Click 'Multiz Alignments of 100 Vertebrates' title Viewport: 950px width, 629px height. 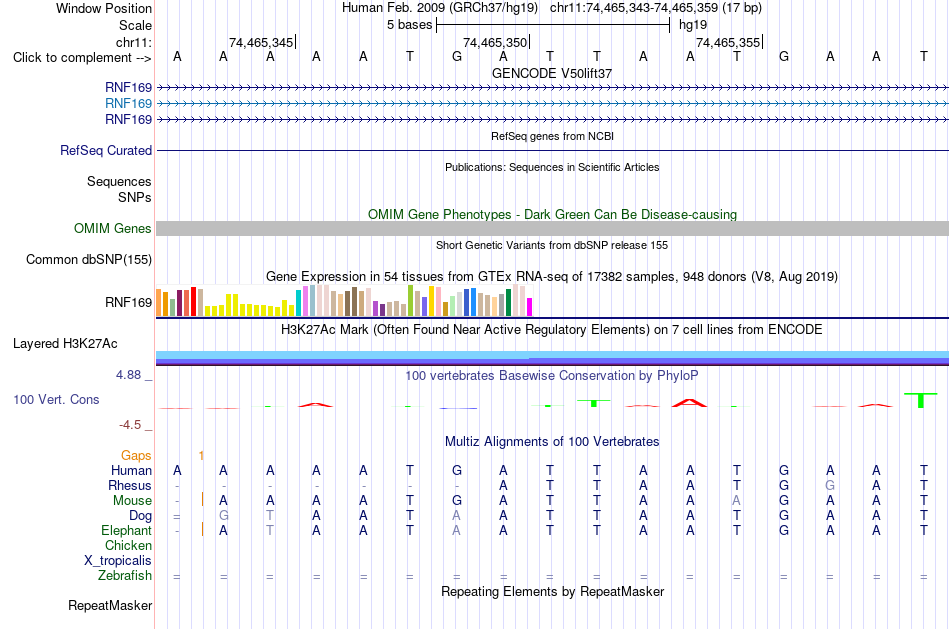[552, 442]
